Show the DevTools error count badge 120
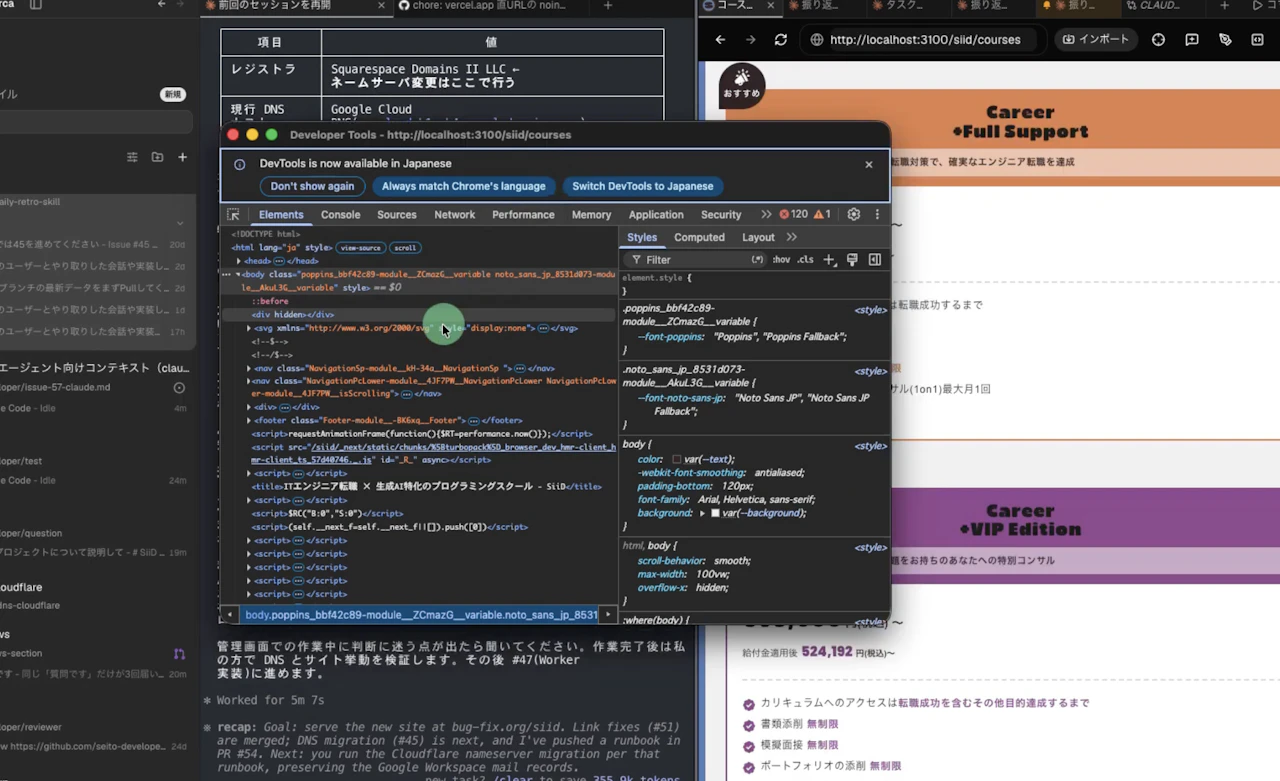The width and height of the screenshot is (1280, 781). pos(793,215)
